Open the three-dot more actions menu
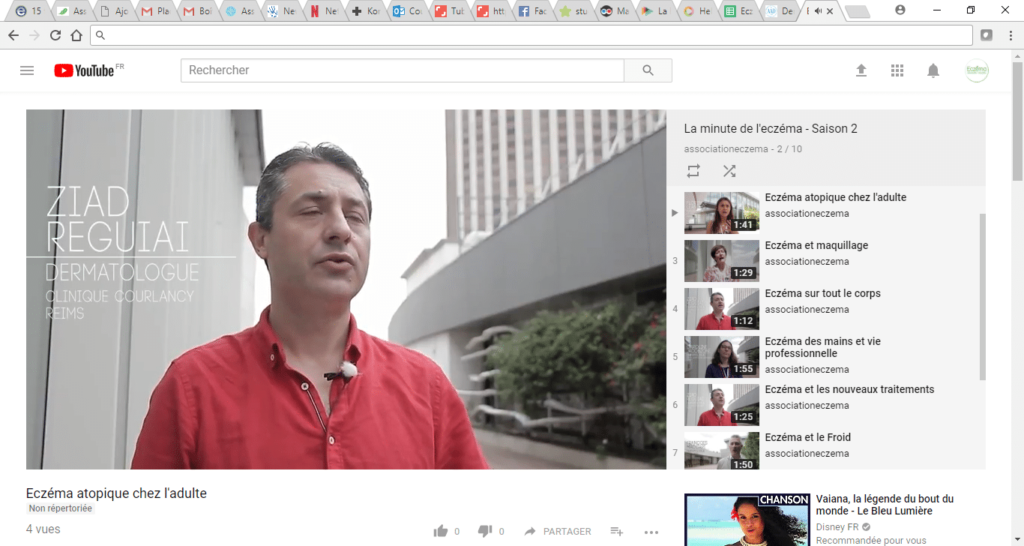 (652, 531)
